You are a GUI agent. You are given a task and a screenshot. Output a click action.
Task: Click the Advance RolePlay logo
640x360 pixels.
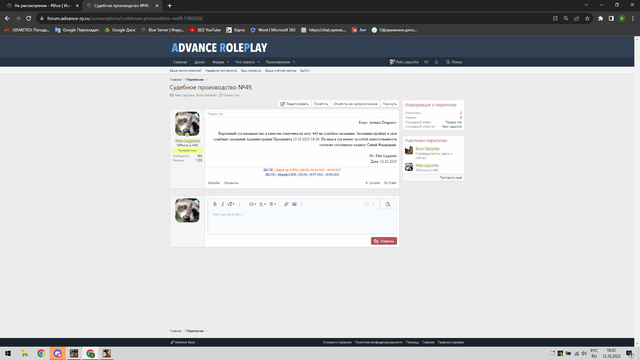coord(219,48)
